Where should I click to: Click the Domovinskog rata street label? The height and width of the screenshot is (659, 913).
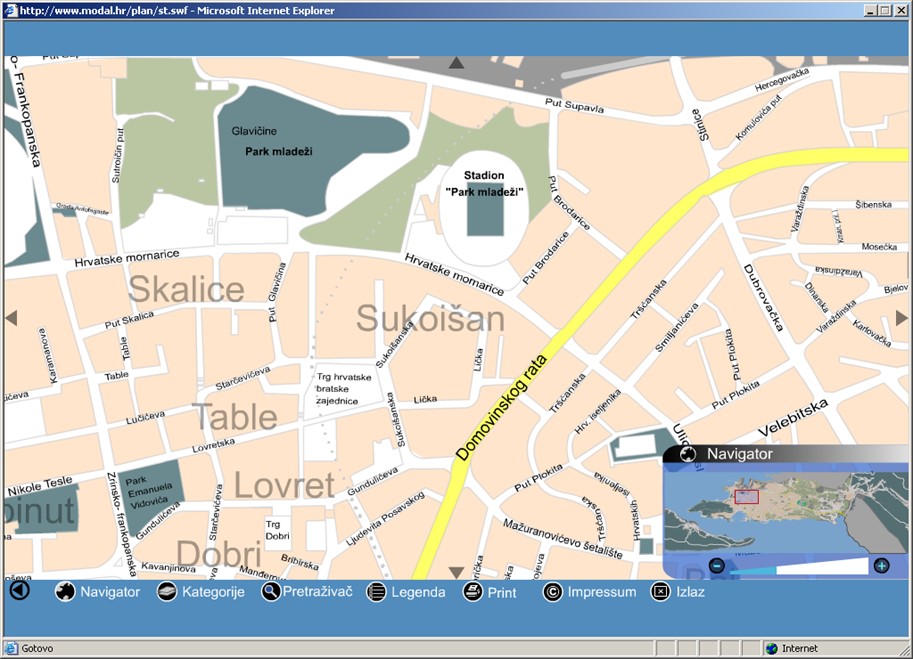tap(501, 408)
